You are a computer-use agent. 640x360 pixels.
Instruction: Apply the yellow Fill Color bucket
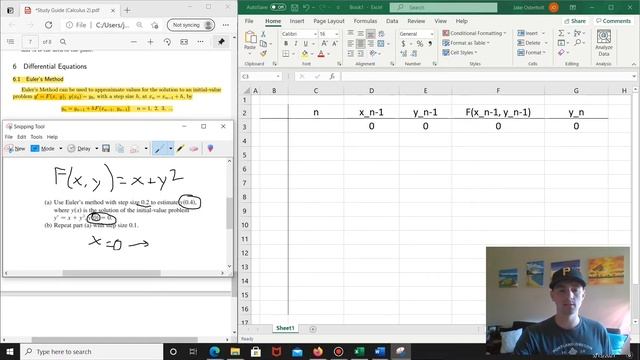coord(304,53)
